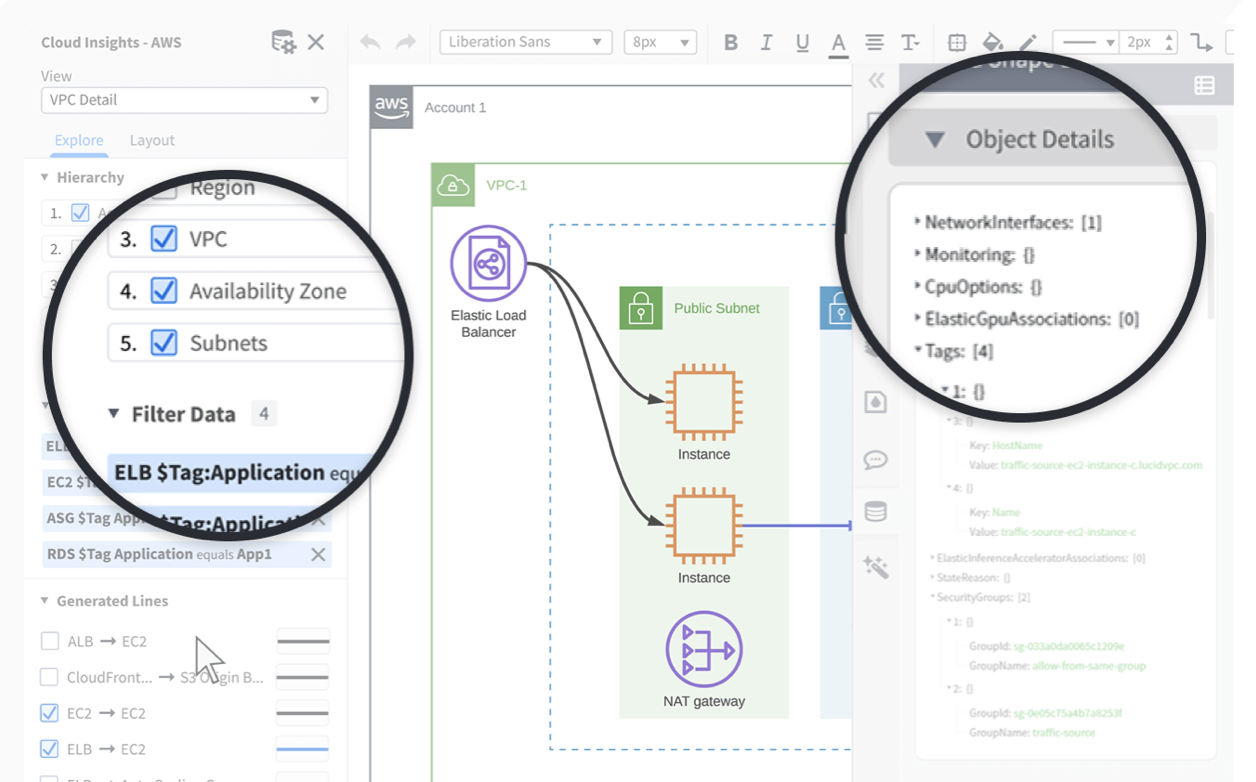The height and width of the screenshot is (782, 1256).
Task: Open the magic wand panel in right dock
Action: (875, 568)
